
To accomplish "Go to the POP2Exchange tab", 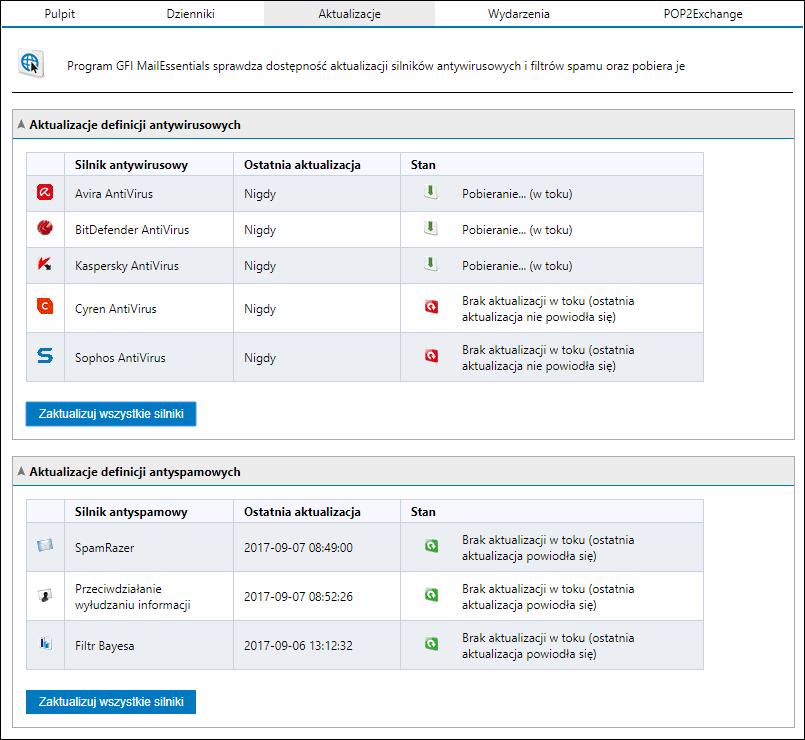I will click(703, 14).
